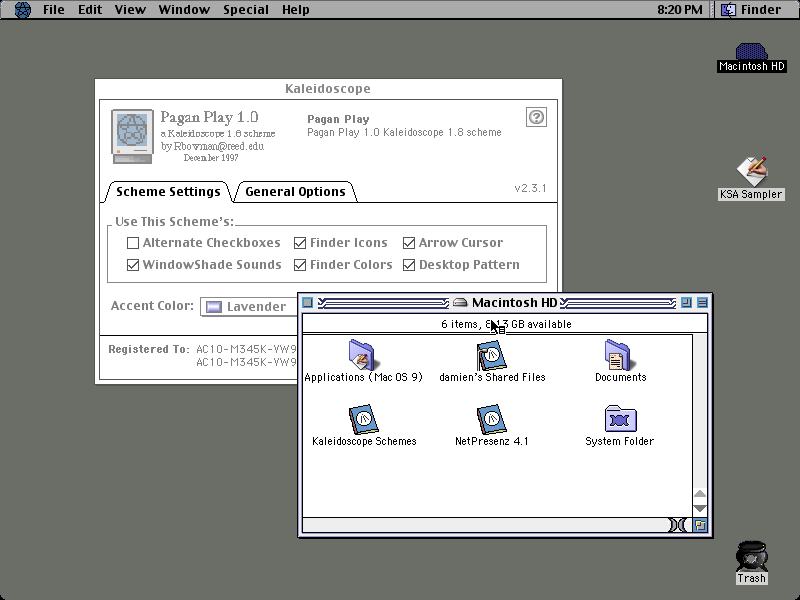Click the resize grow box of Macintosh HD
The image size is (800, 600).
pos(700,525)
